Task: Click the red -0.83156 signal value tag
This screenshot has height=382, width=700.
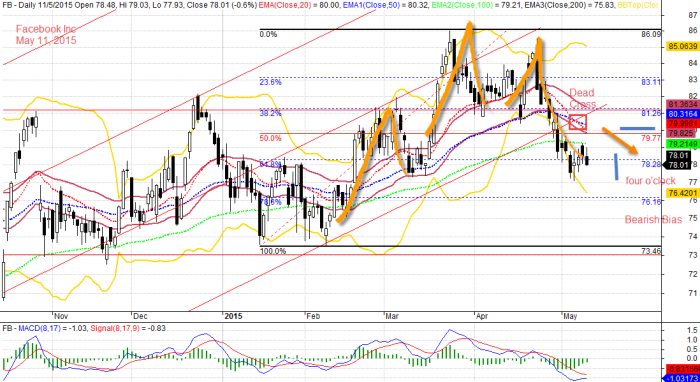Action: pyautogui.click(x=683, y=369)
